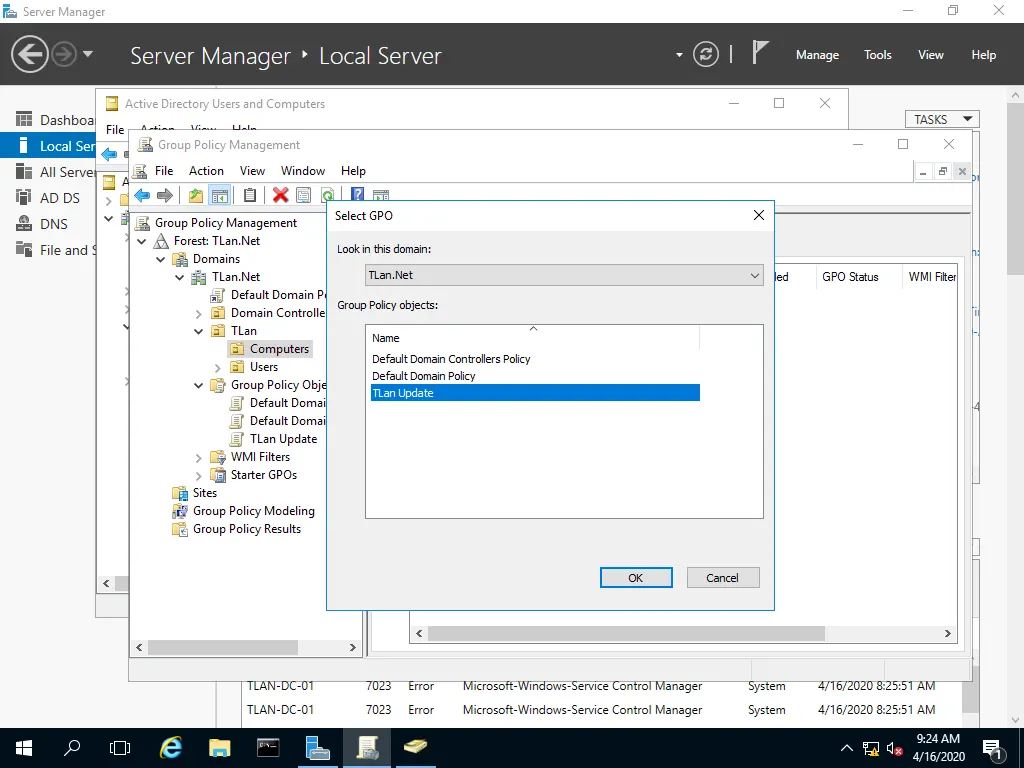The image size is (1024, 768).
Task: Confirm GPO selection with OK button
Action: point(636,577)
